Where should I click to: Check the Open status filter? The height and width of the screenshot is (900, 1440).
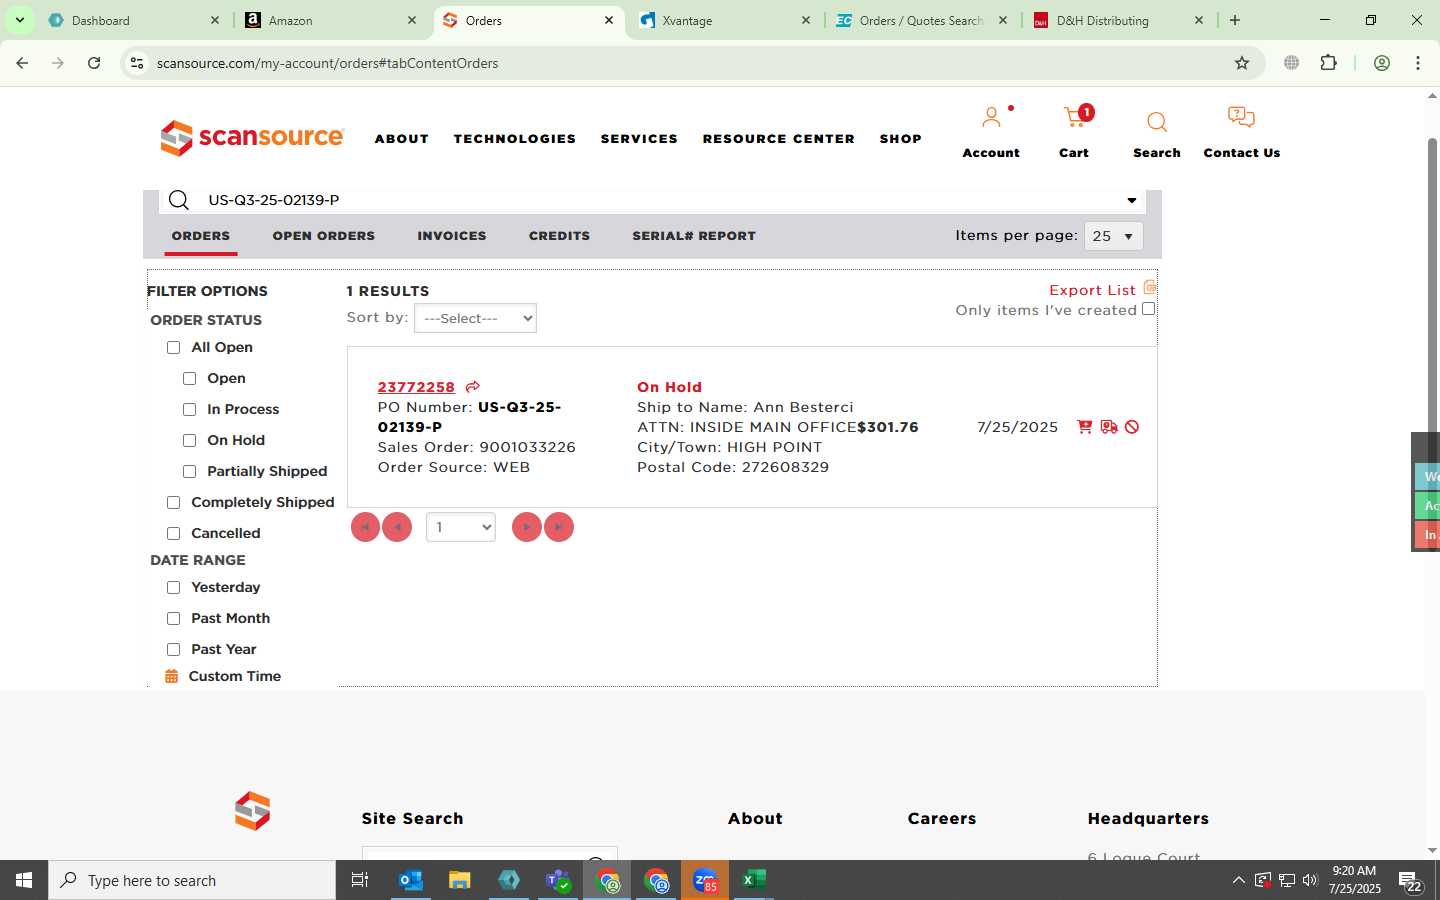pos(189,379)
